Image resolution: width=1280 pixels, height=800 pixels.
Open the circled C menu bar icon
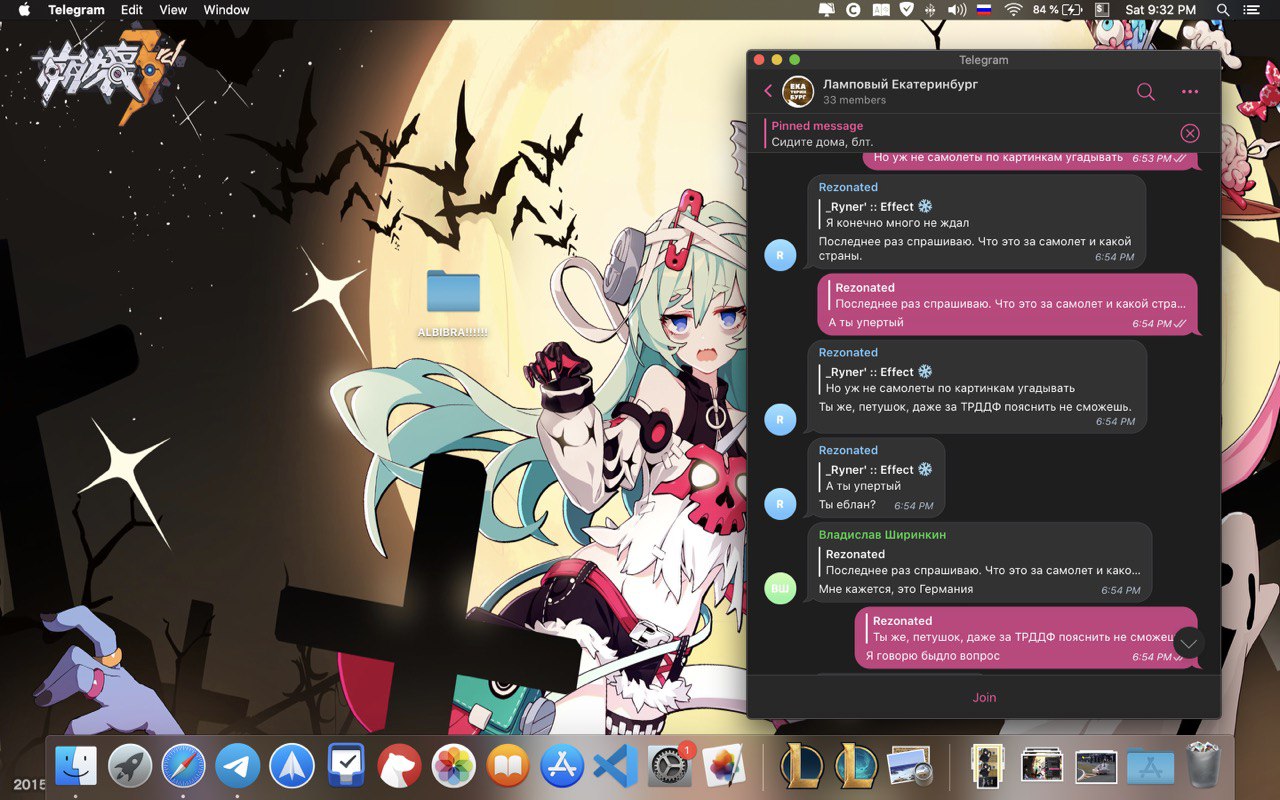(853, 10)
